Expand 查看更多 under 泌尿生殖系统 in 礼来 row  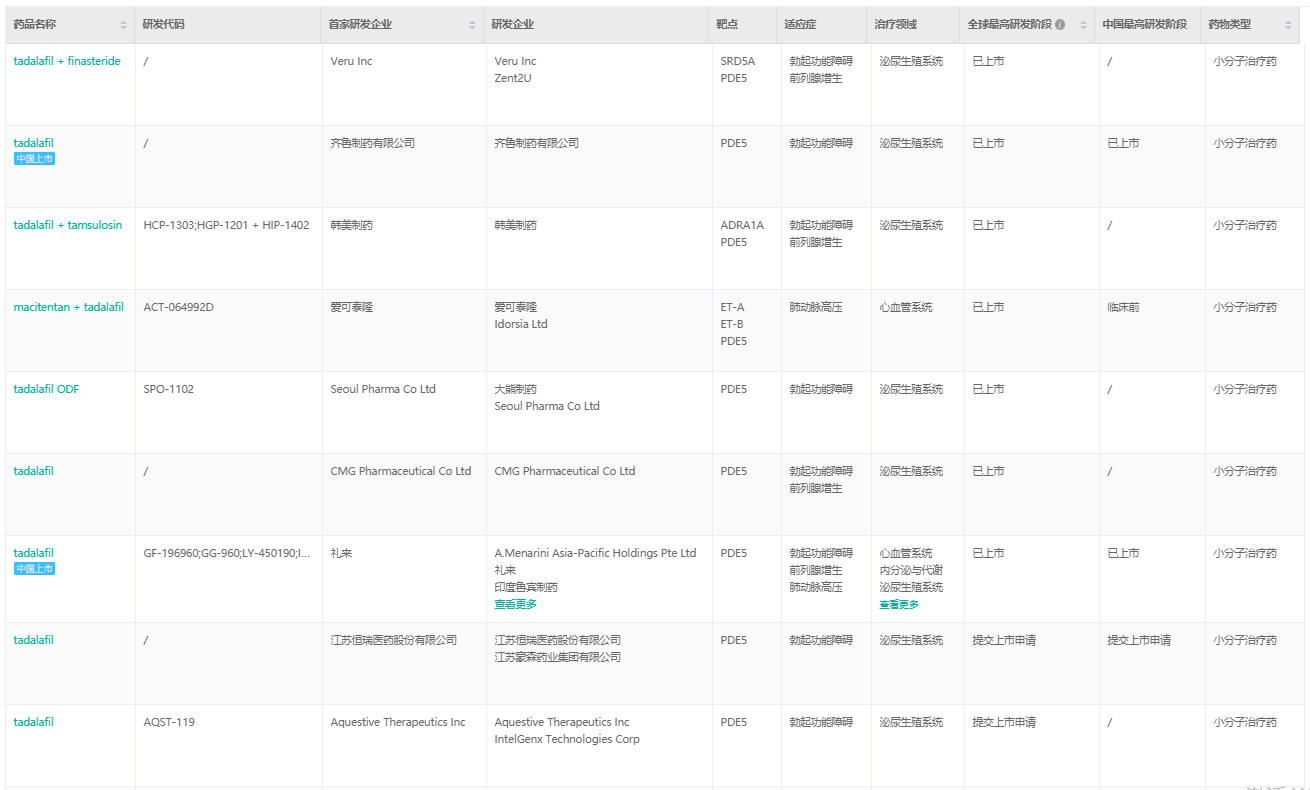(x=899, y=604)
